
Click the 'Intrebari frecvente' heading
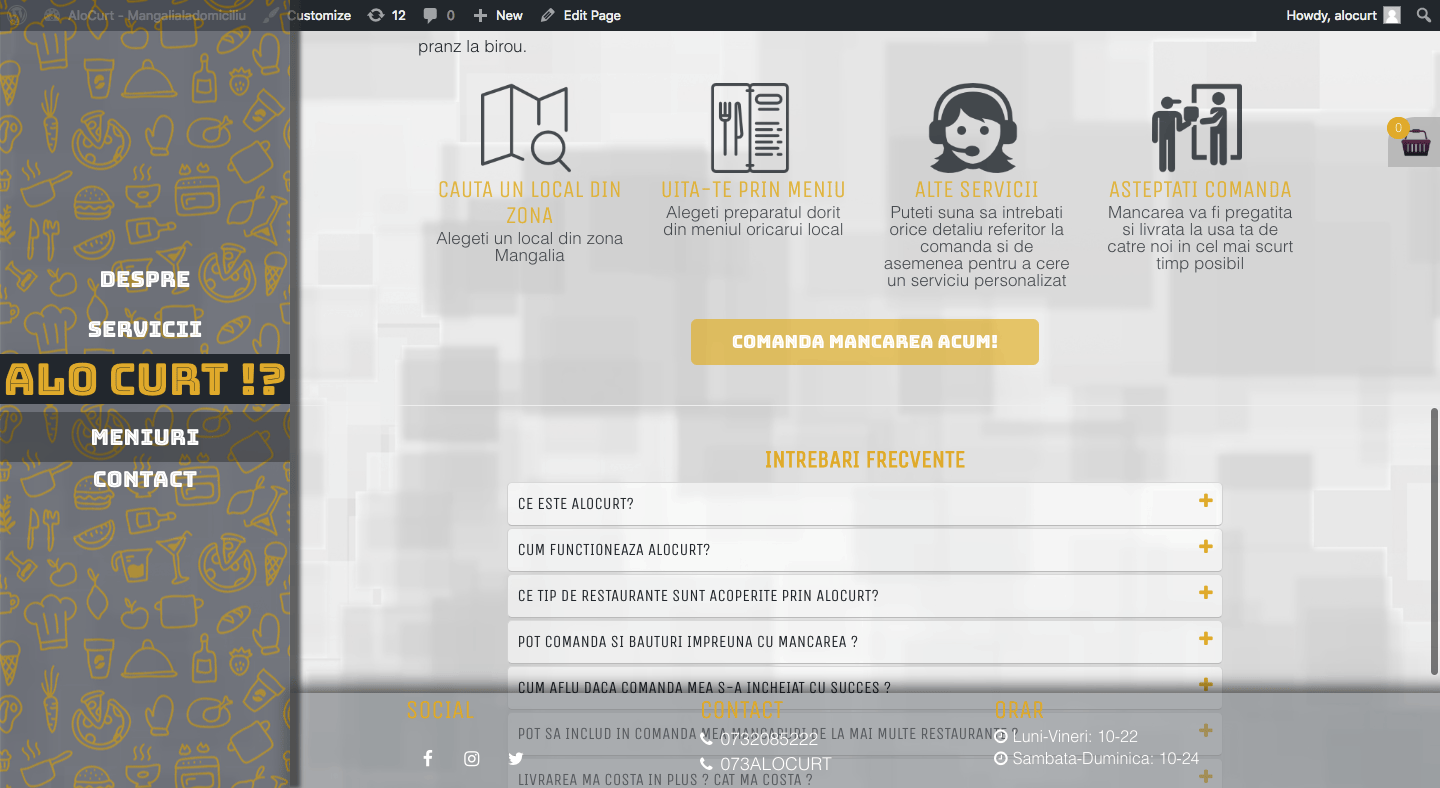[865, 460]
